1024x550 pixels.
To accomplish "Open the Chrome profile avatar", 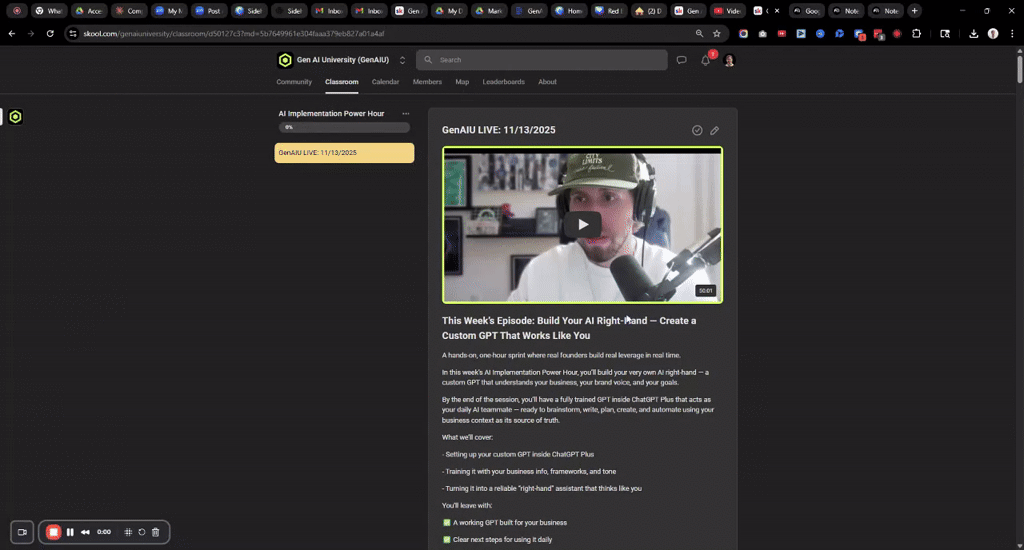I will pos(993,33).
